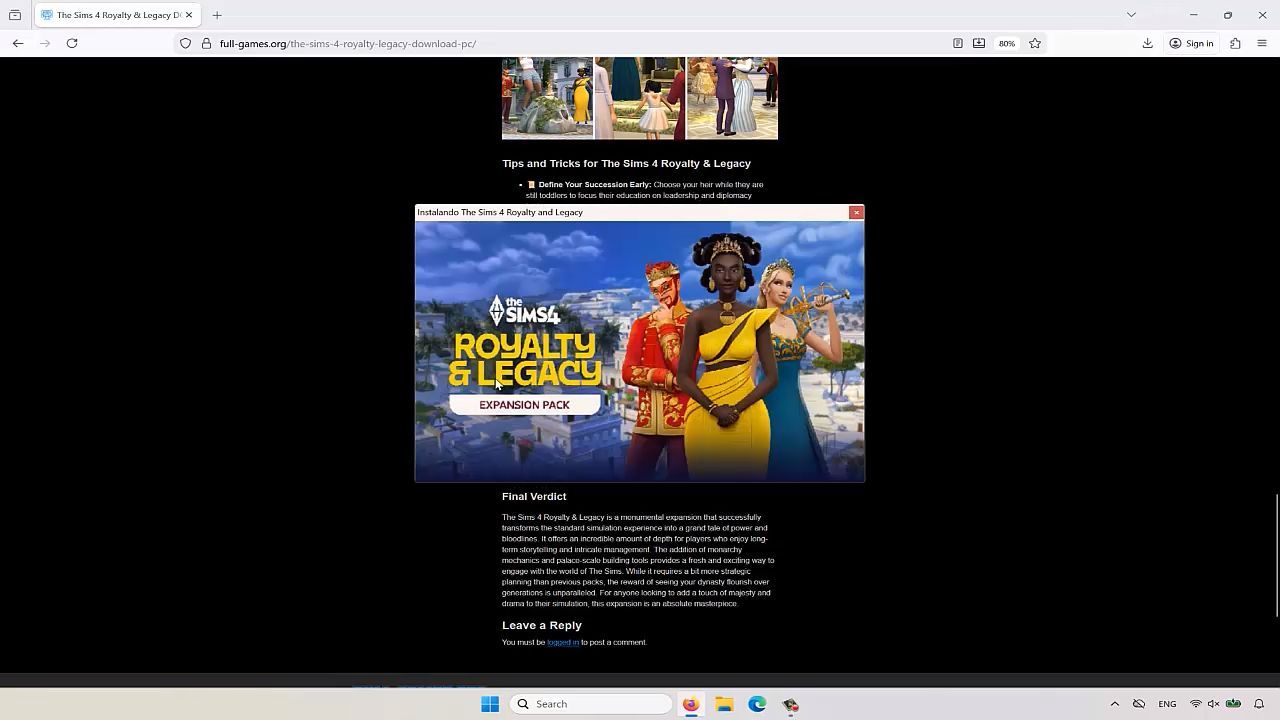
Task: Follow the 'logged in' comment link
Action: coord(562,642)
